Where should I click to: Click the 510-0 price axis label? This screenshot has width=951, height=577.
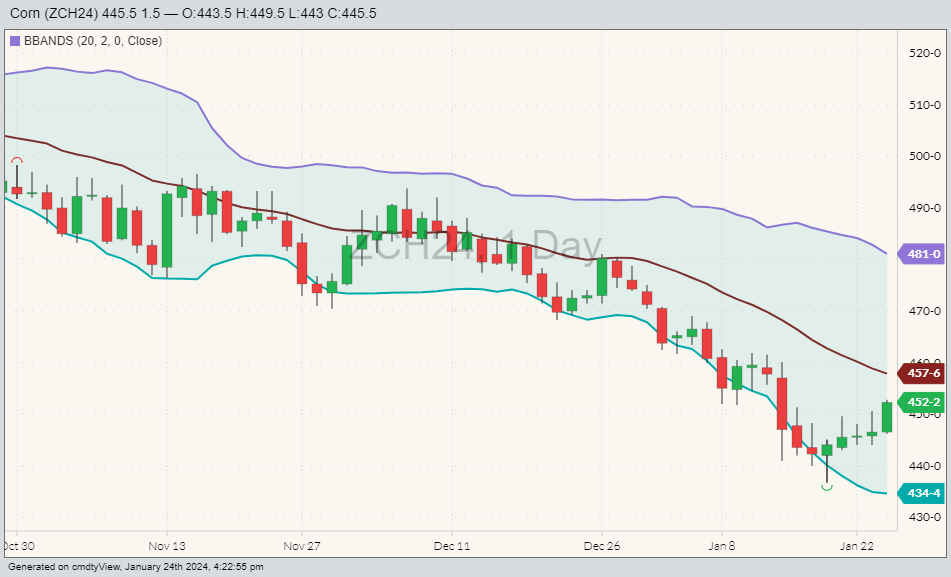[925, 105]
